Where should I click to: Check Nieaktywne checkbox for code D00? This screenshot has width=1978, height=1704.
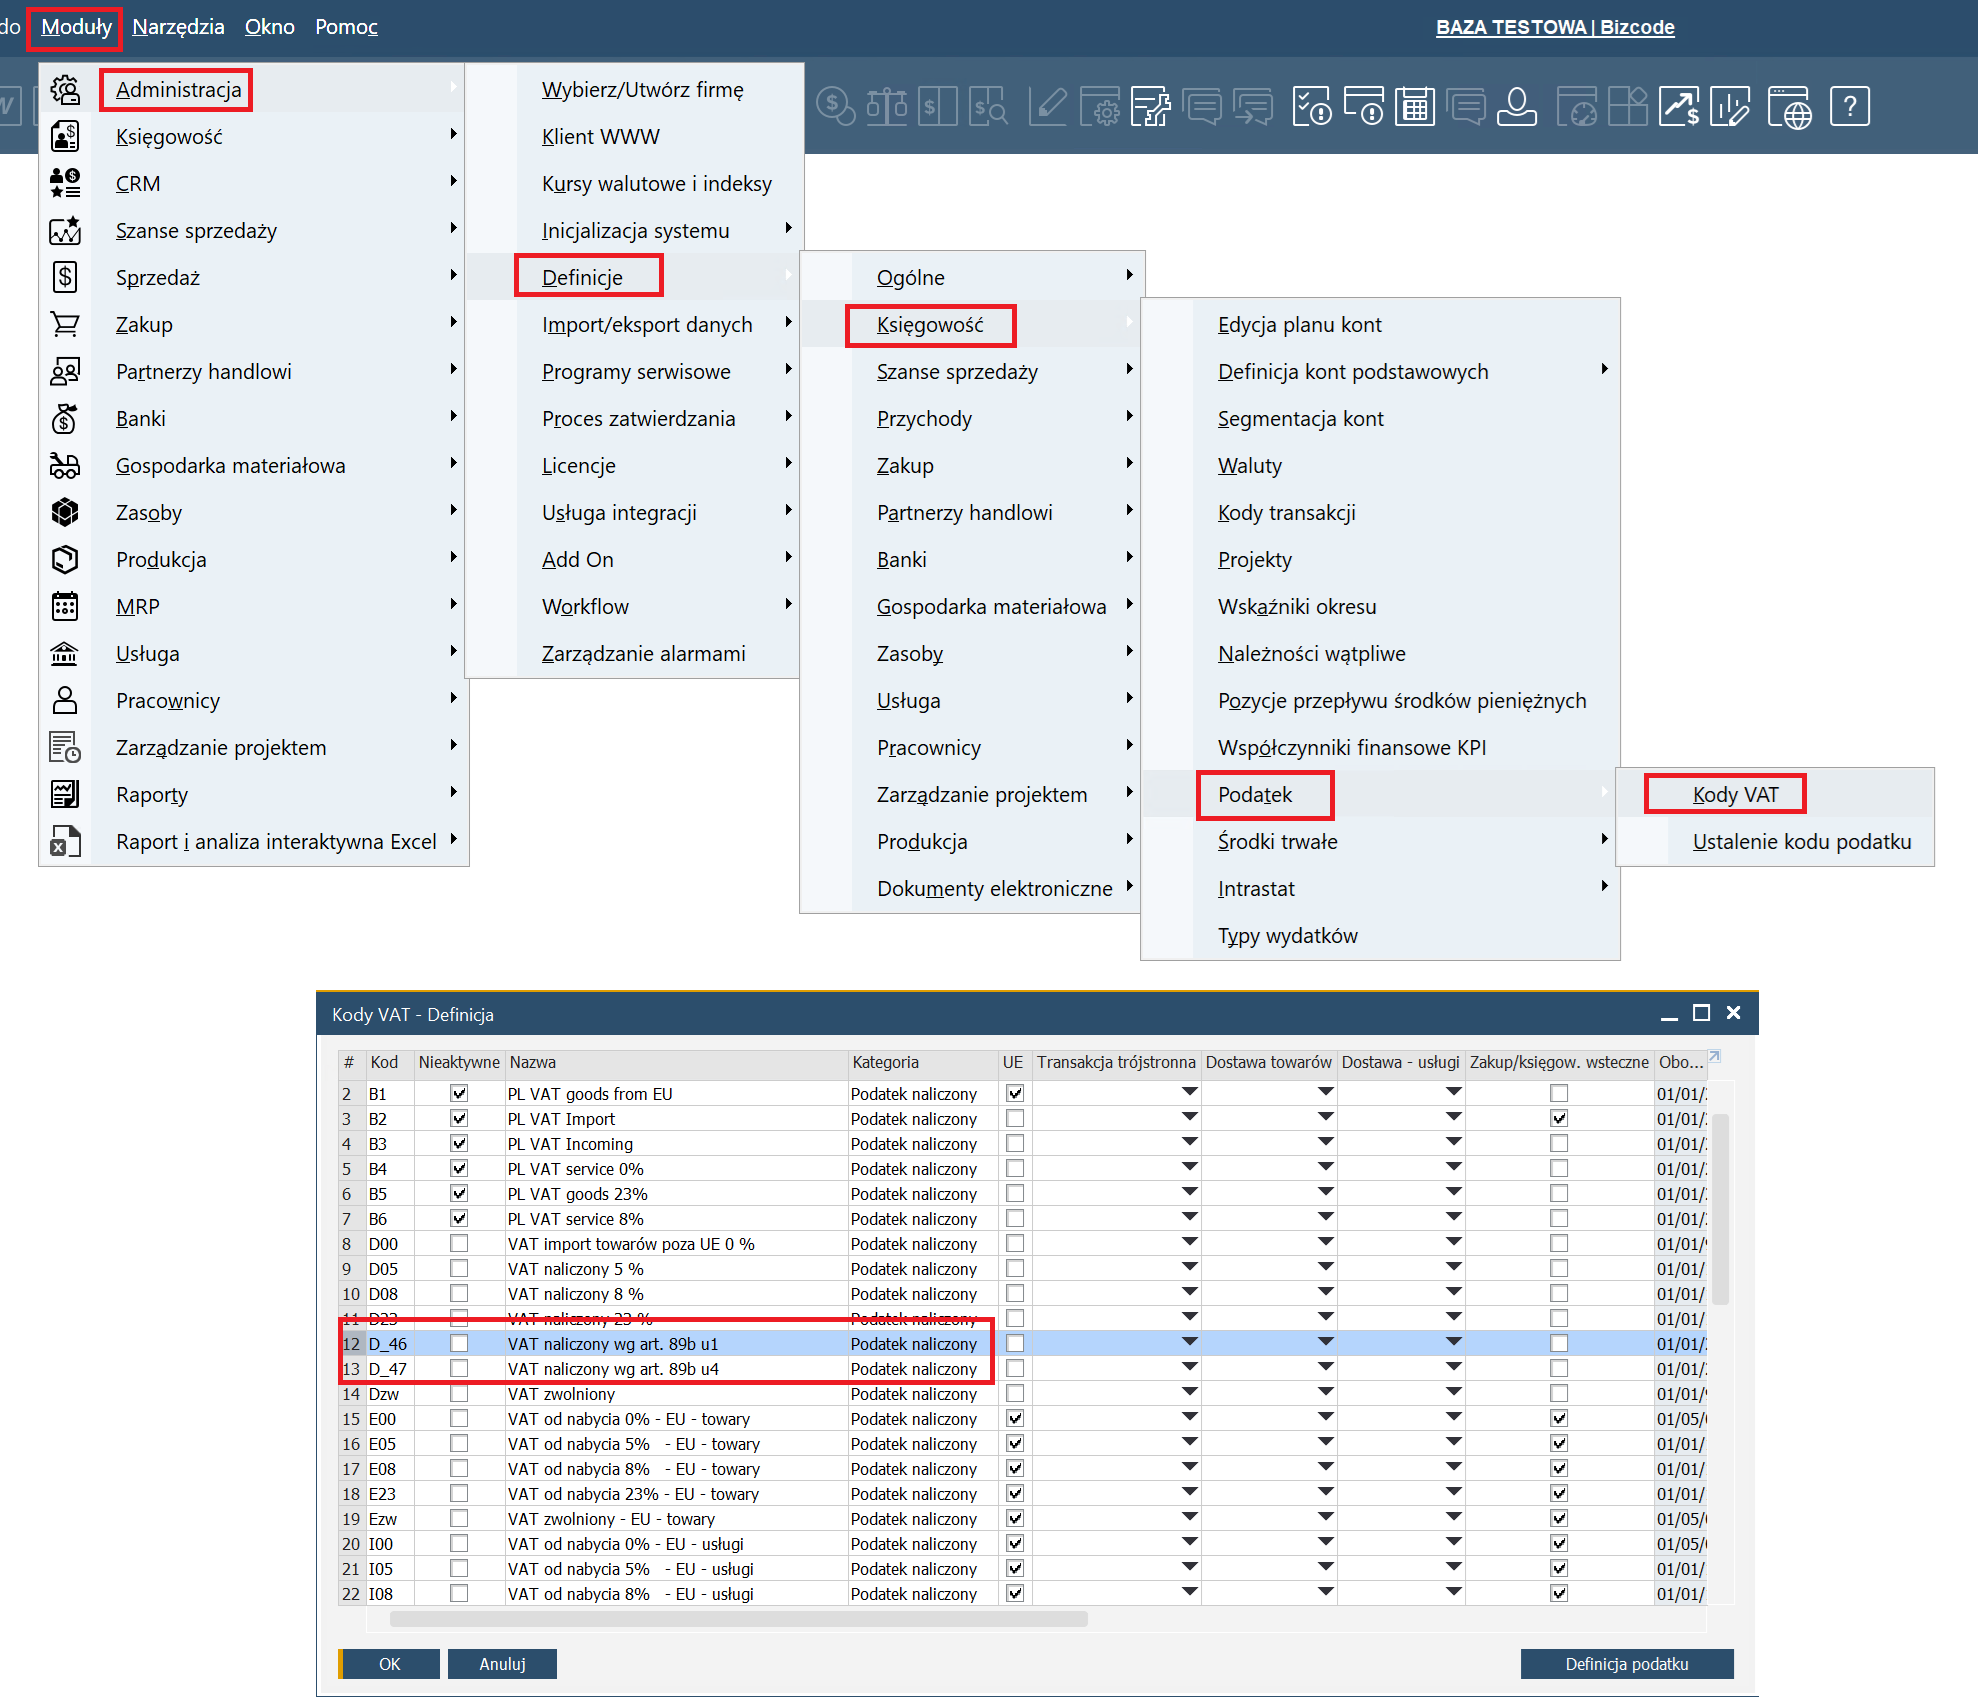coord(459,1243)
